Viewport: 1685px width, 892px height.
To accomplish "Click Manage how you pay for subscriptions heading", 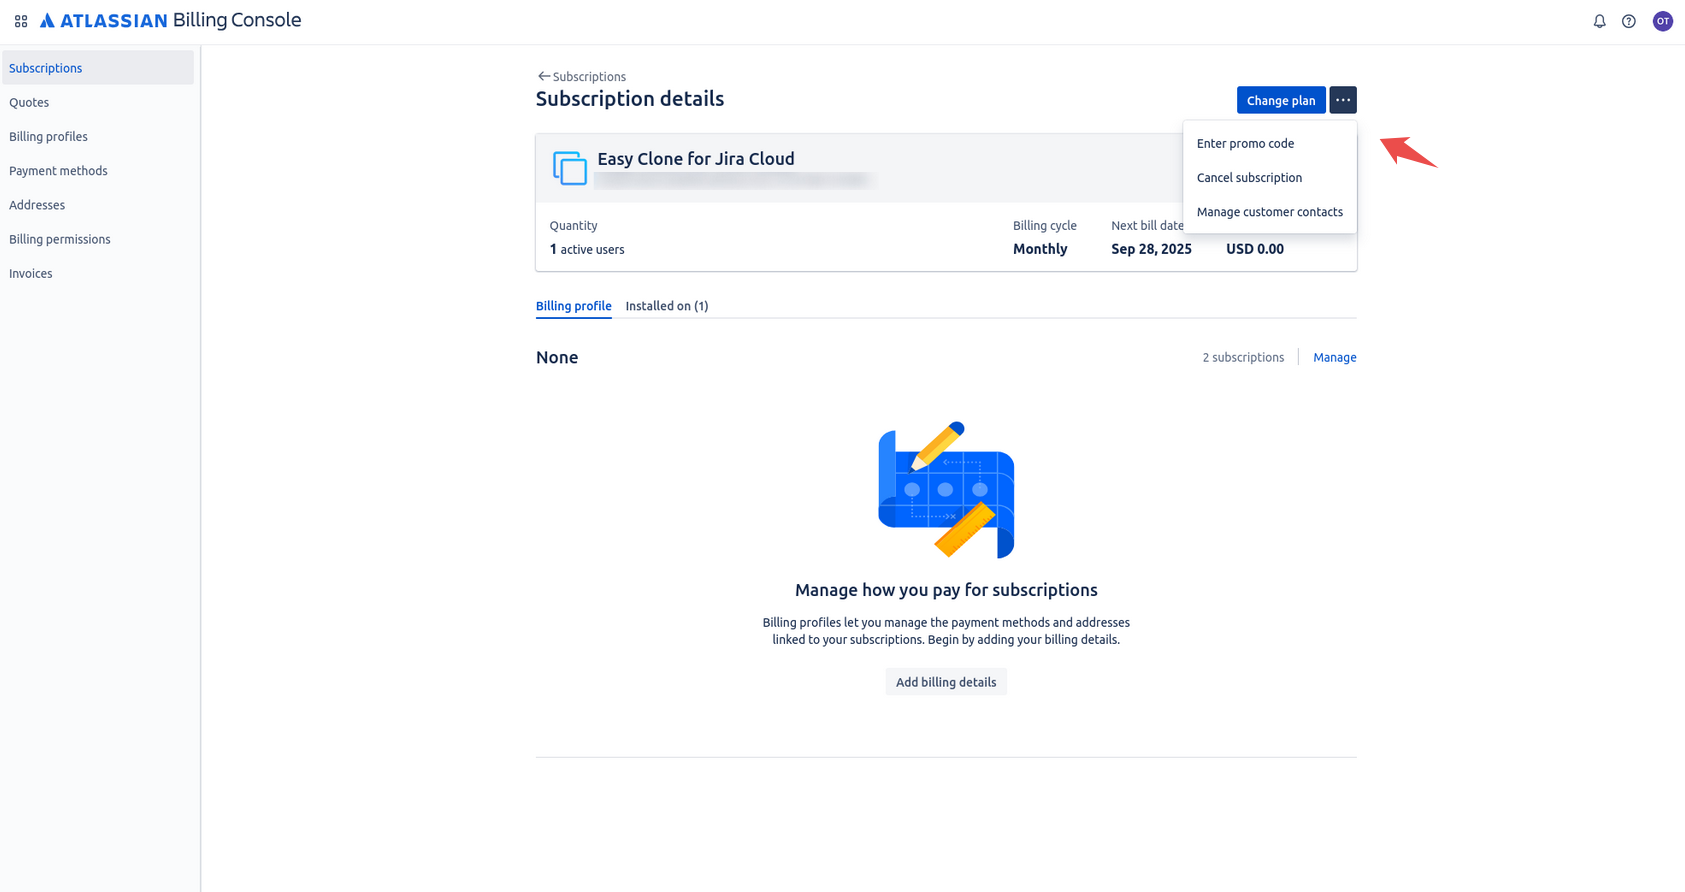I will point(946,590).
